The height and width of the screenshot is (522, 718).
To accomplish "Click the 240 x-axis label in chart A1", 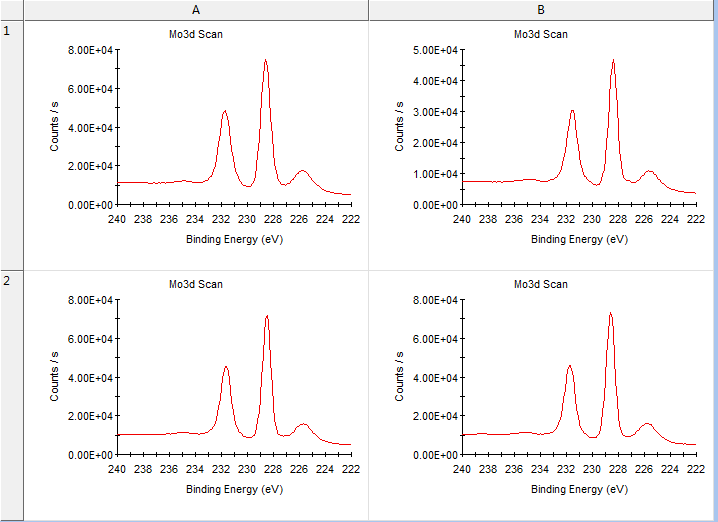I will pyautogui.click(x=117, y=219).
